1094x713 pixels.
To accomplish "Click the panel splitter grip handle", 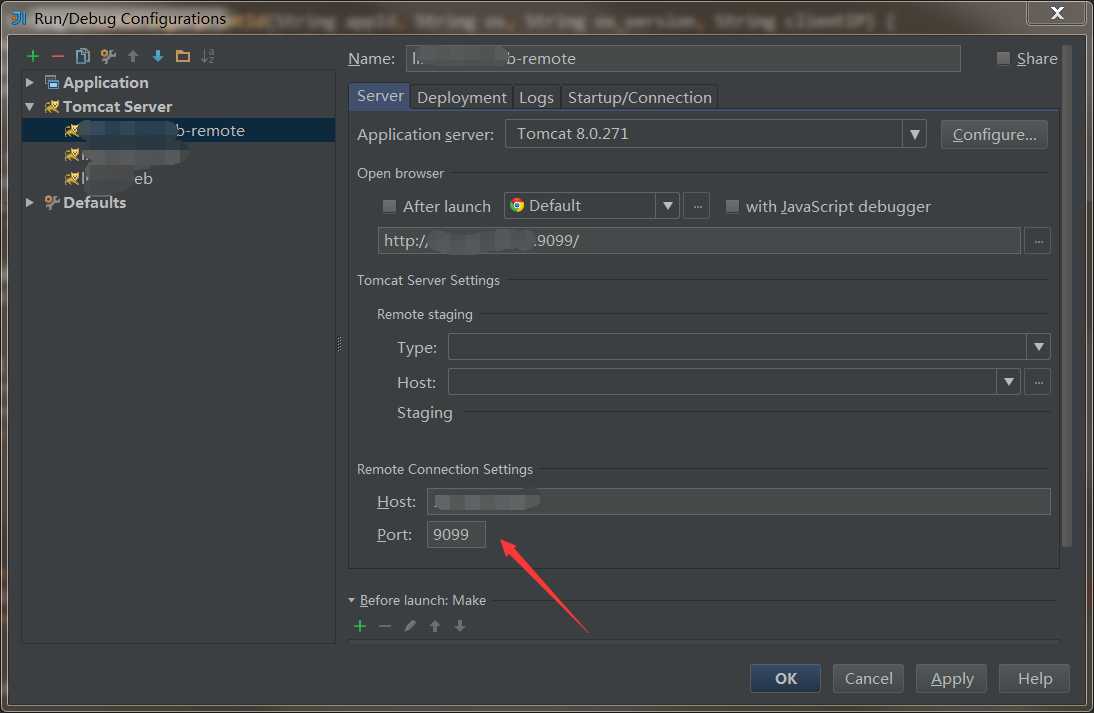I will (340, 344).
